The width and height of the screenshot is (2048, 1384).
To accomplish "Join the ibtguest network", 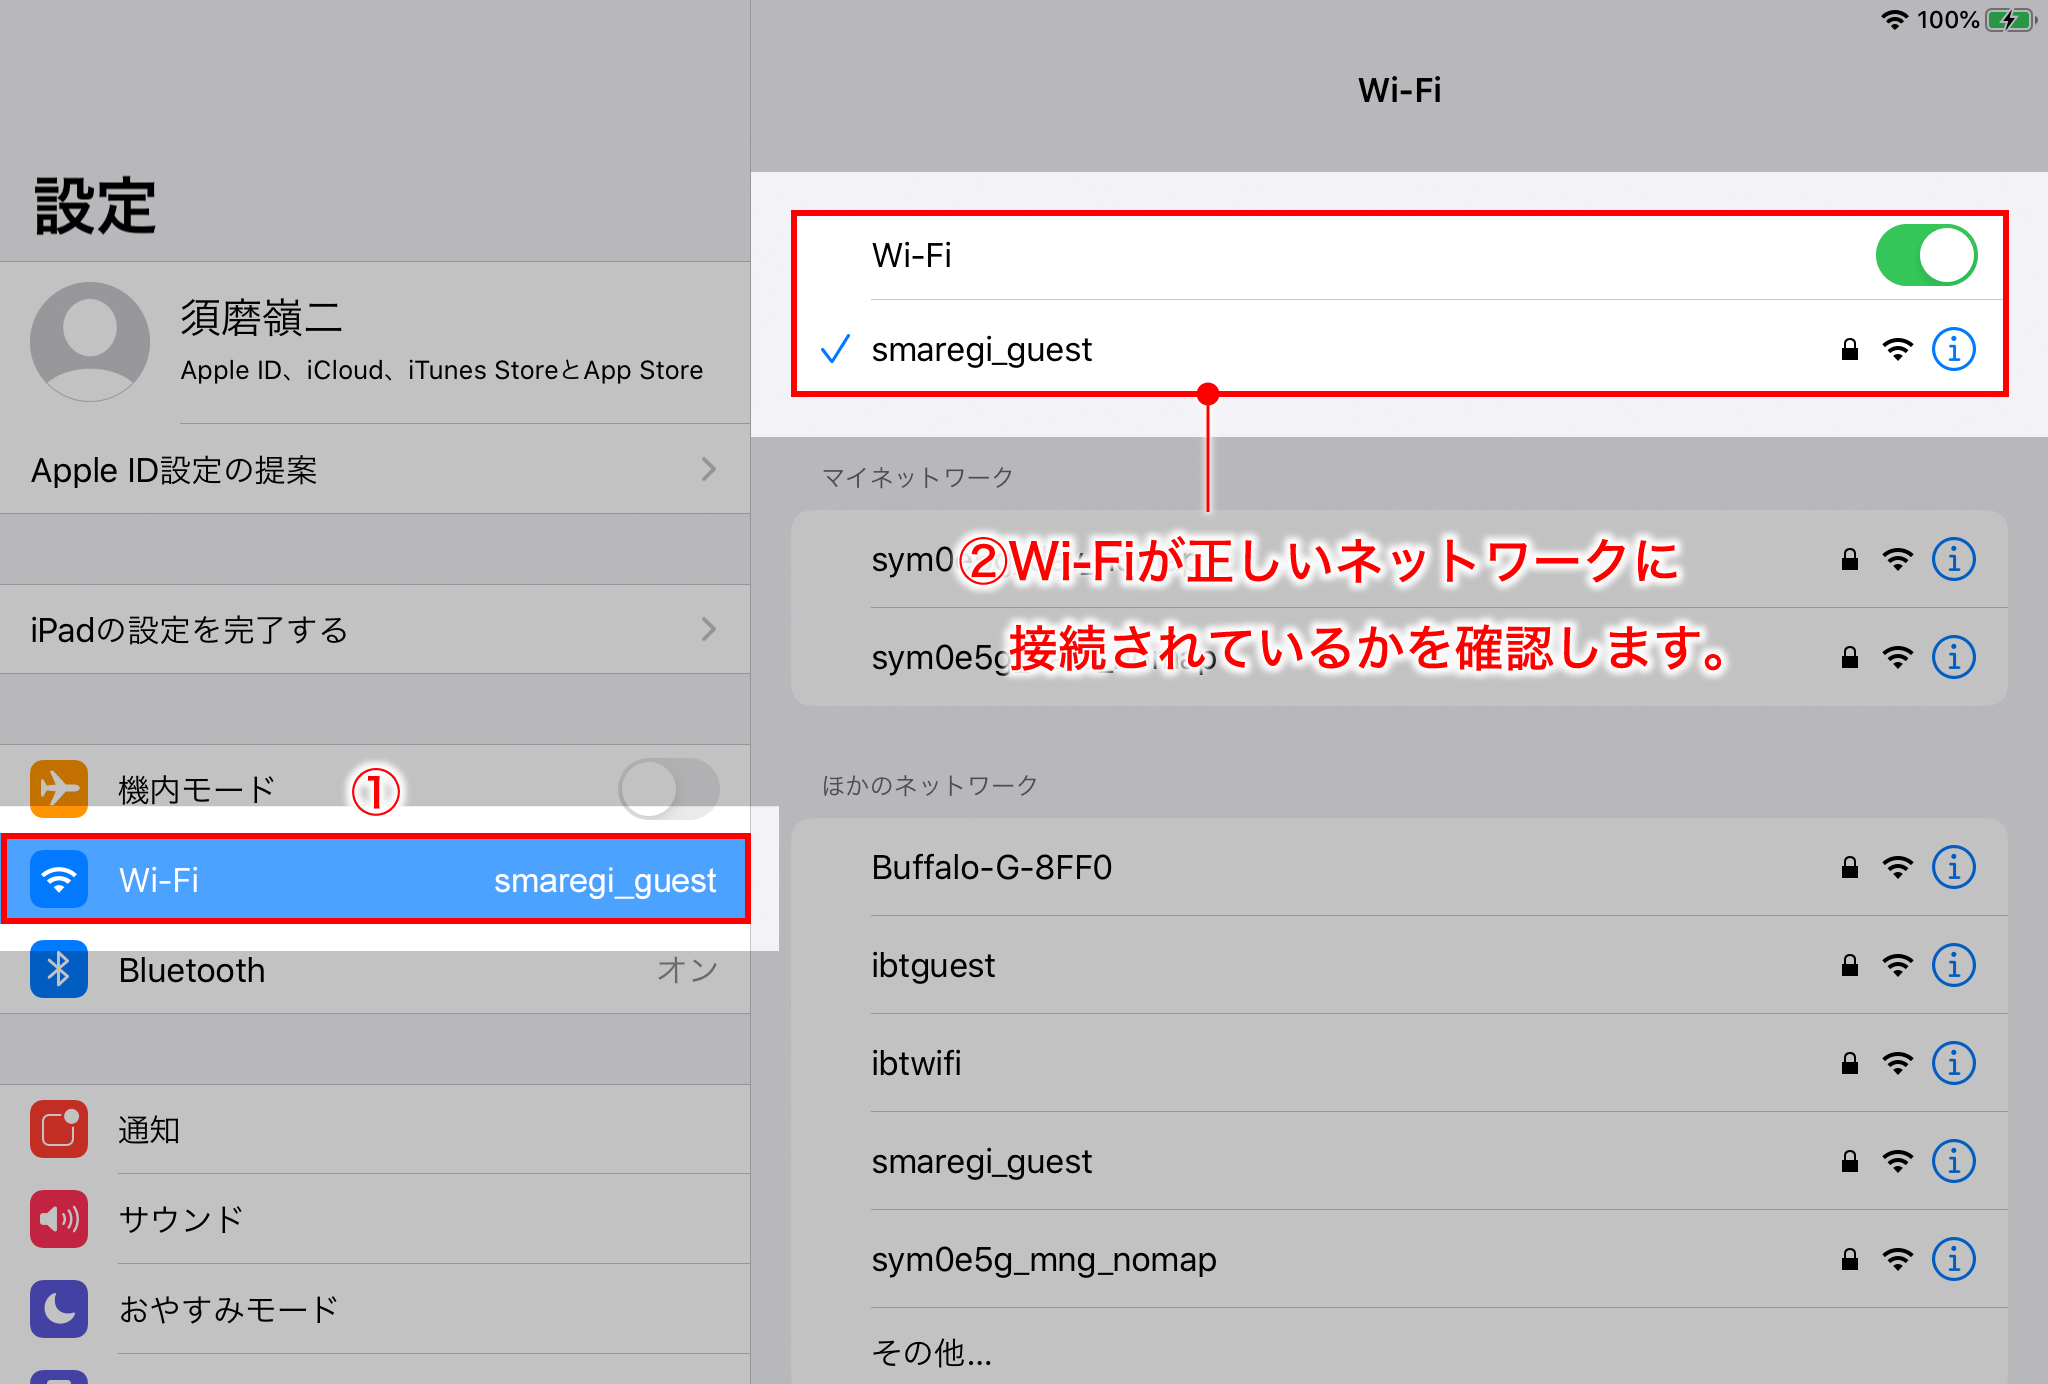I will point(1399,965).
